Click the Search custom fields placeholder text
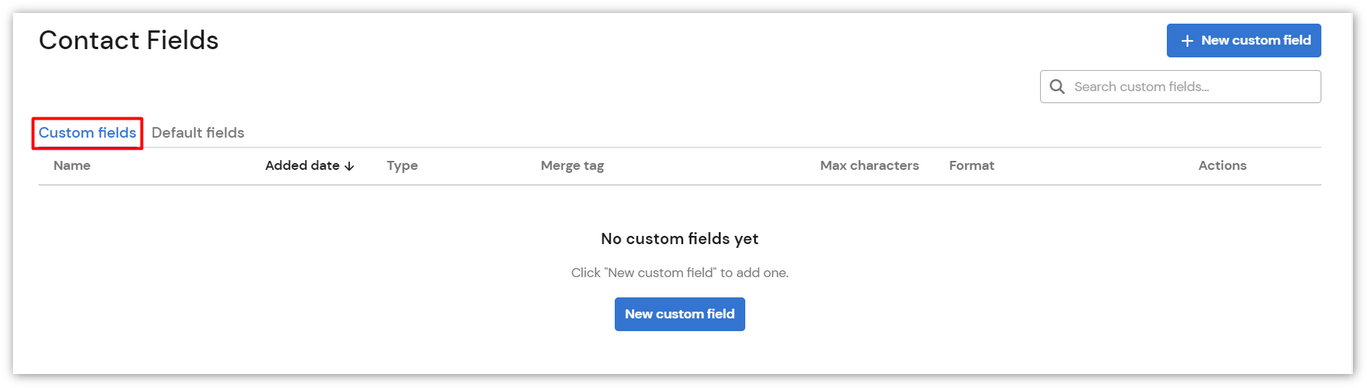The width and height of the screenshot is (1367, 388). point(1141,87)
